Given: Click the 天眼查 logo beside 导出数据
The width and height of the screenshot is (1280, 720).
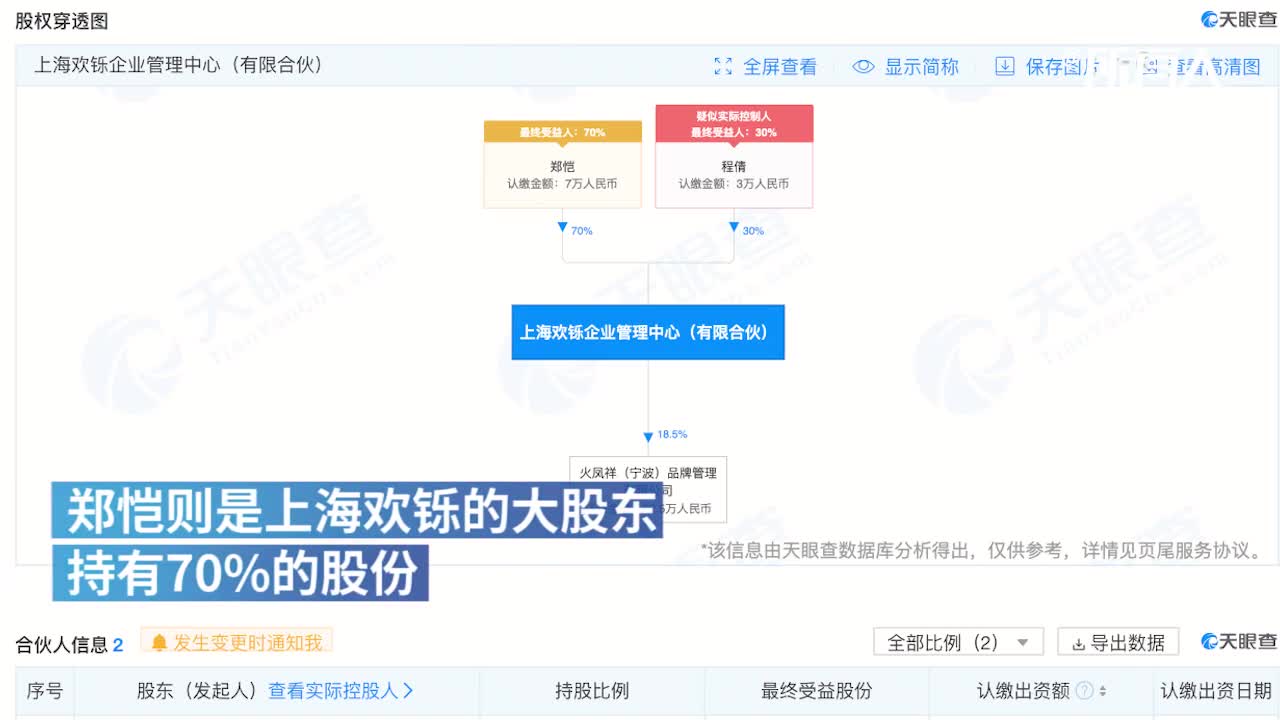Looking at the screenshot, I should [x=1239, y=642].
